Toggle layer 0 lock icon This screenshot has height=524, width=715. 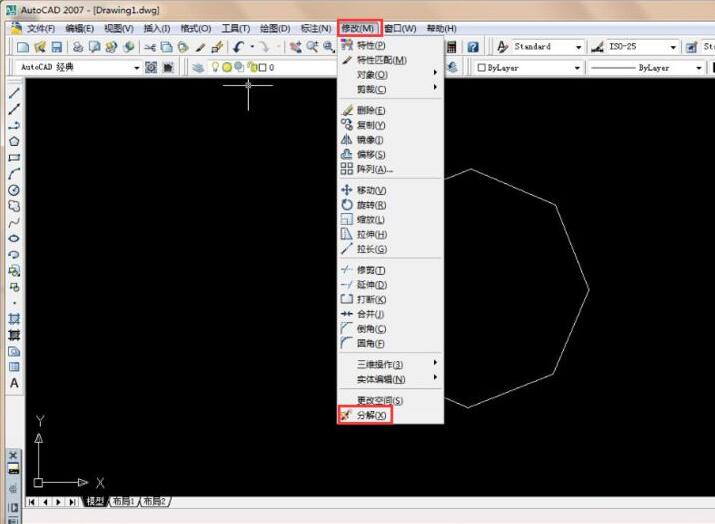[x=251, y=67]
